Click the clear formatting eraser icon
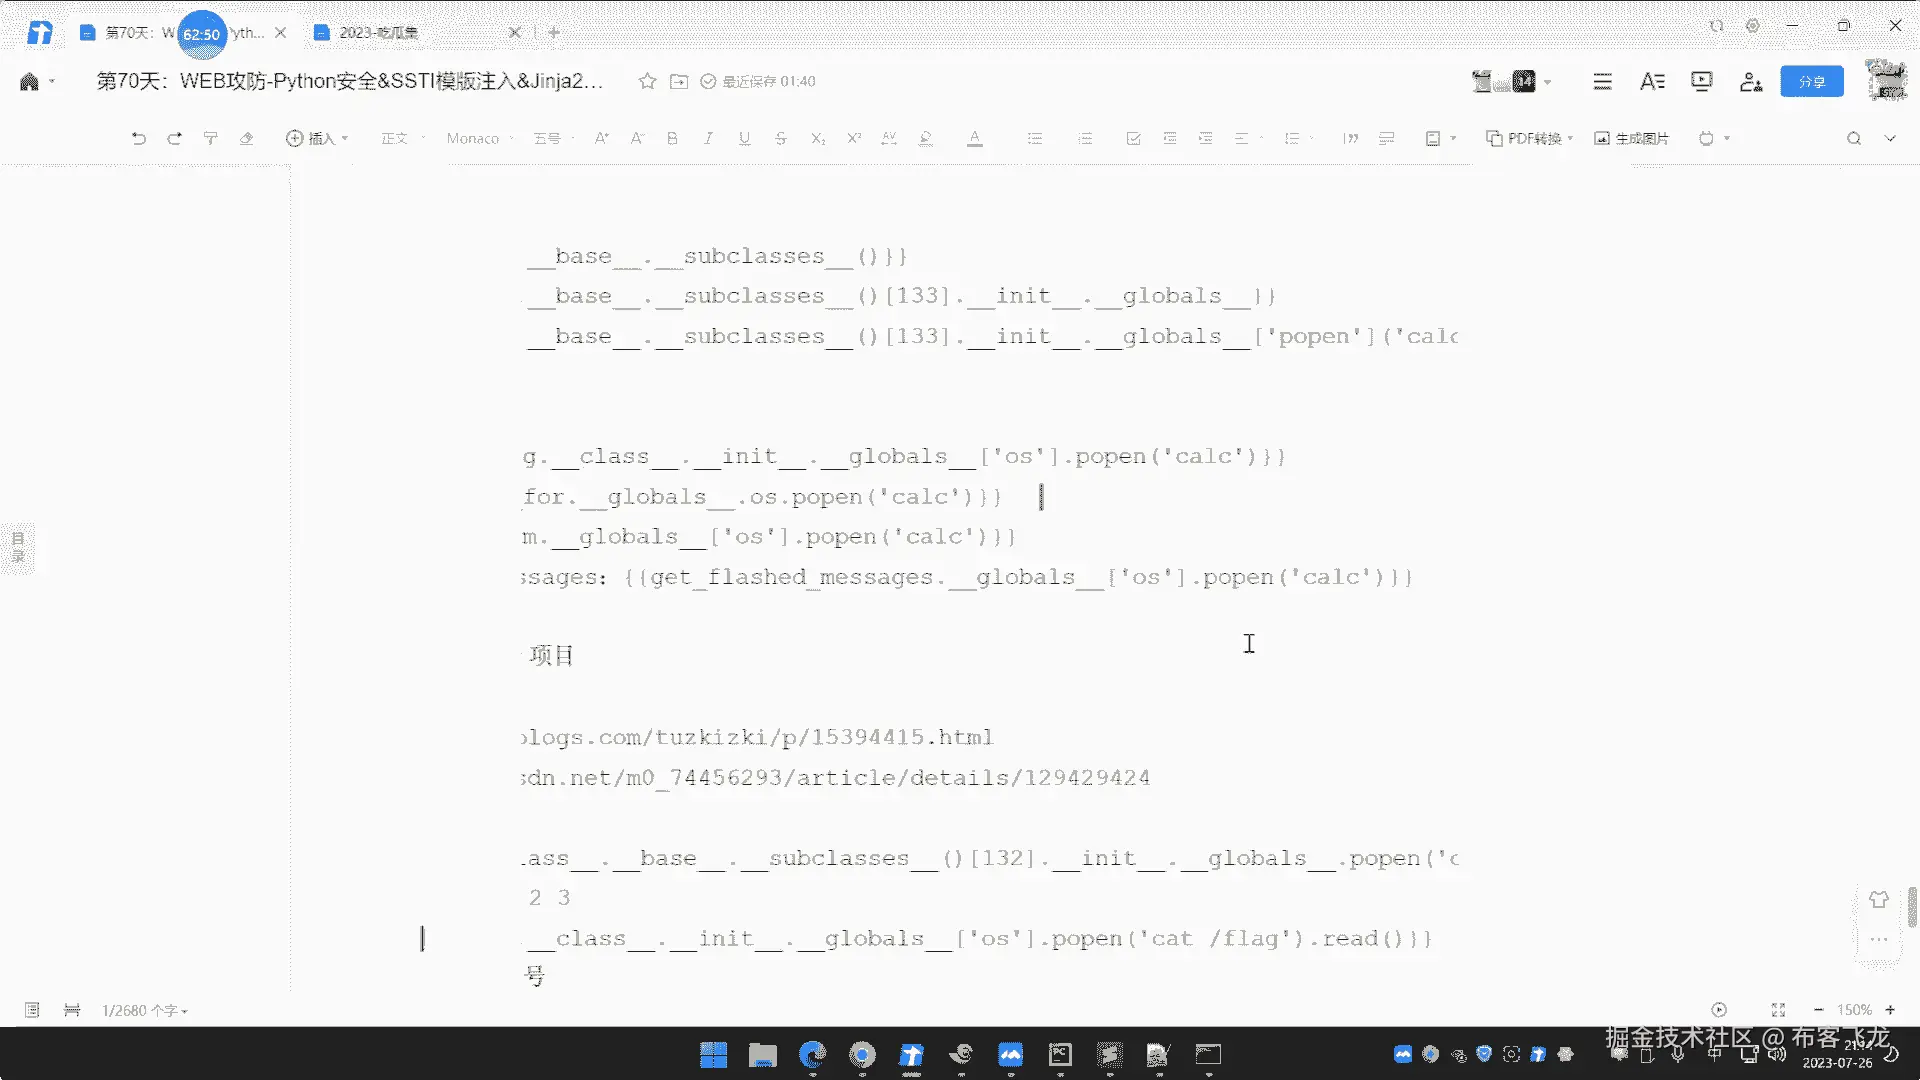This screenshot has width=1920, height=1080. 246,139
